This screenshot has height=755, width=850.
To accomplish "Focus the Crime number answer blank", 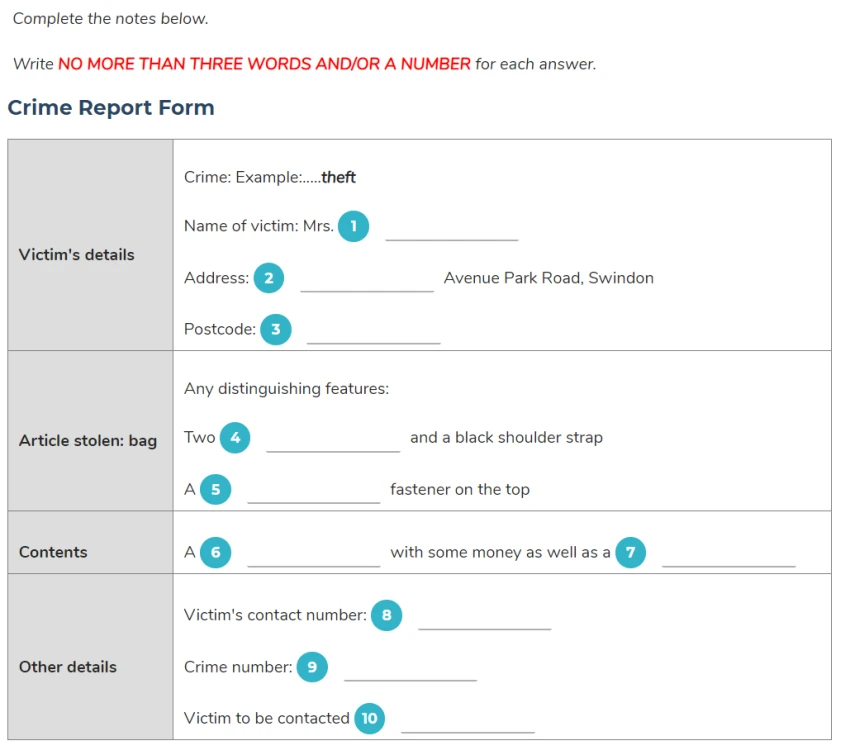I will coord(410,669).
